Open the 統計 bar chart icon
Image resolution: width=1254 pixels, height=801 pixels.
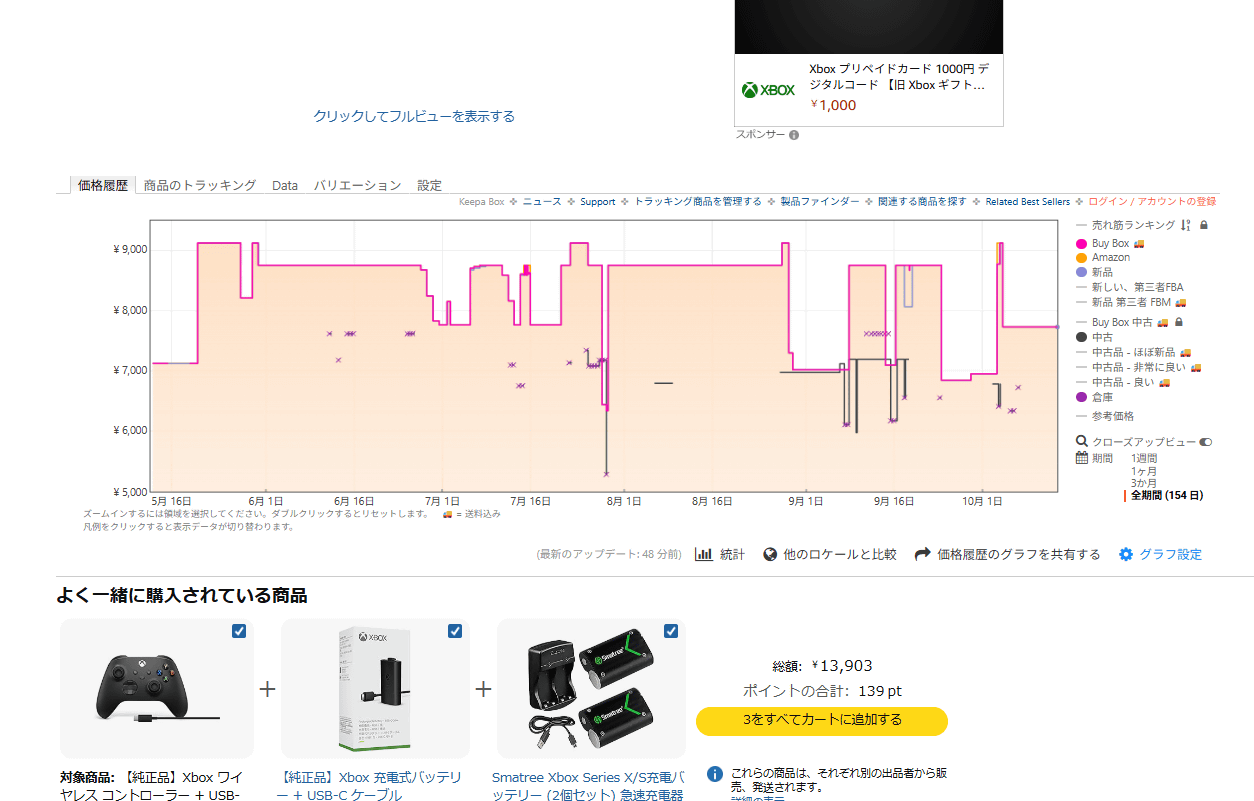(x=703, y=554)
